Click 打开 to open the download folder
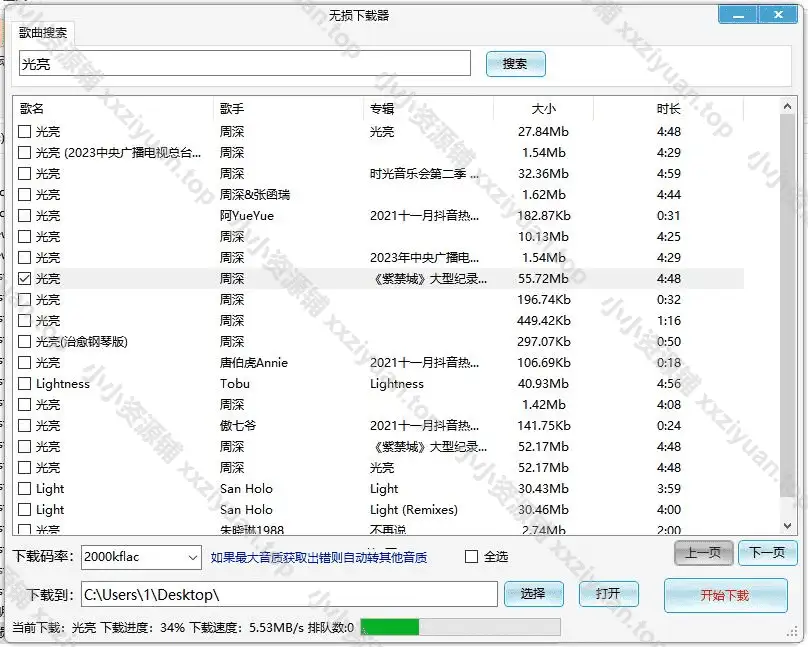Image resolution: width=808 pixels, height=647 pixels. (x=608, y=594)
